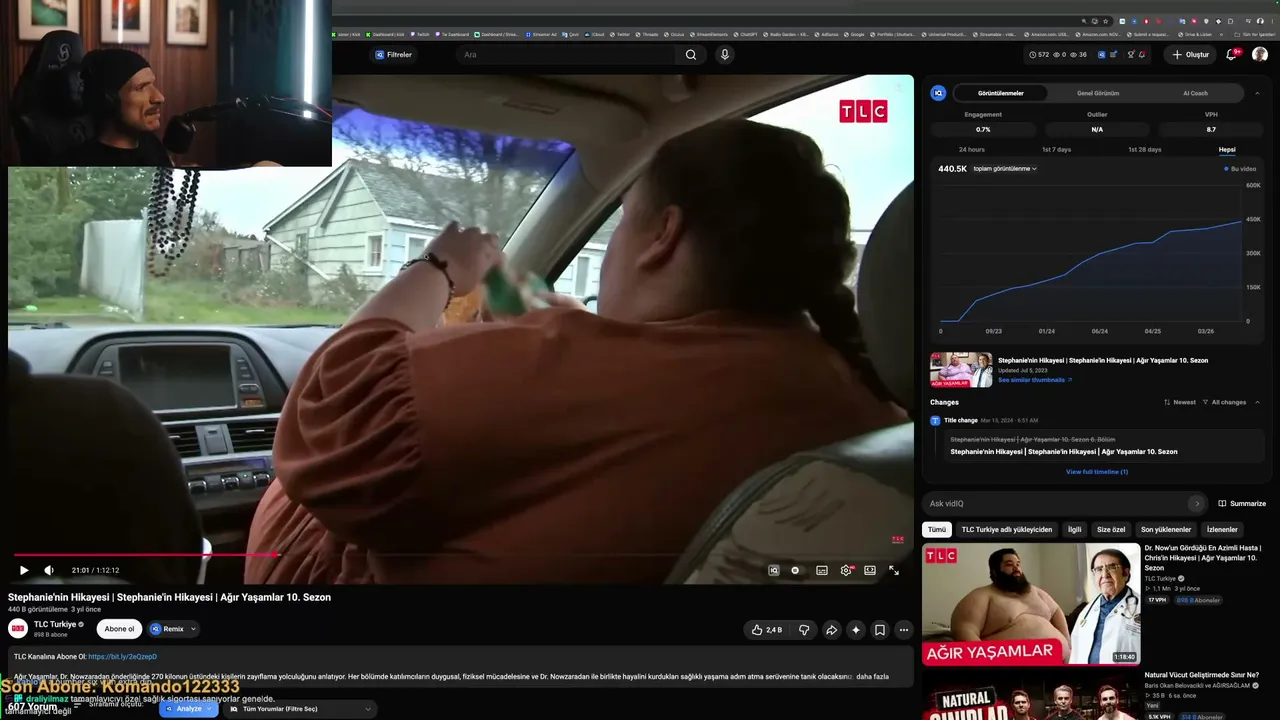
Task: Open the Tüm Yorumlar filter dropdown
Action: point(300,709)
